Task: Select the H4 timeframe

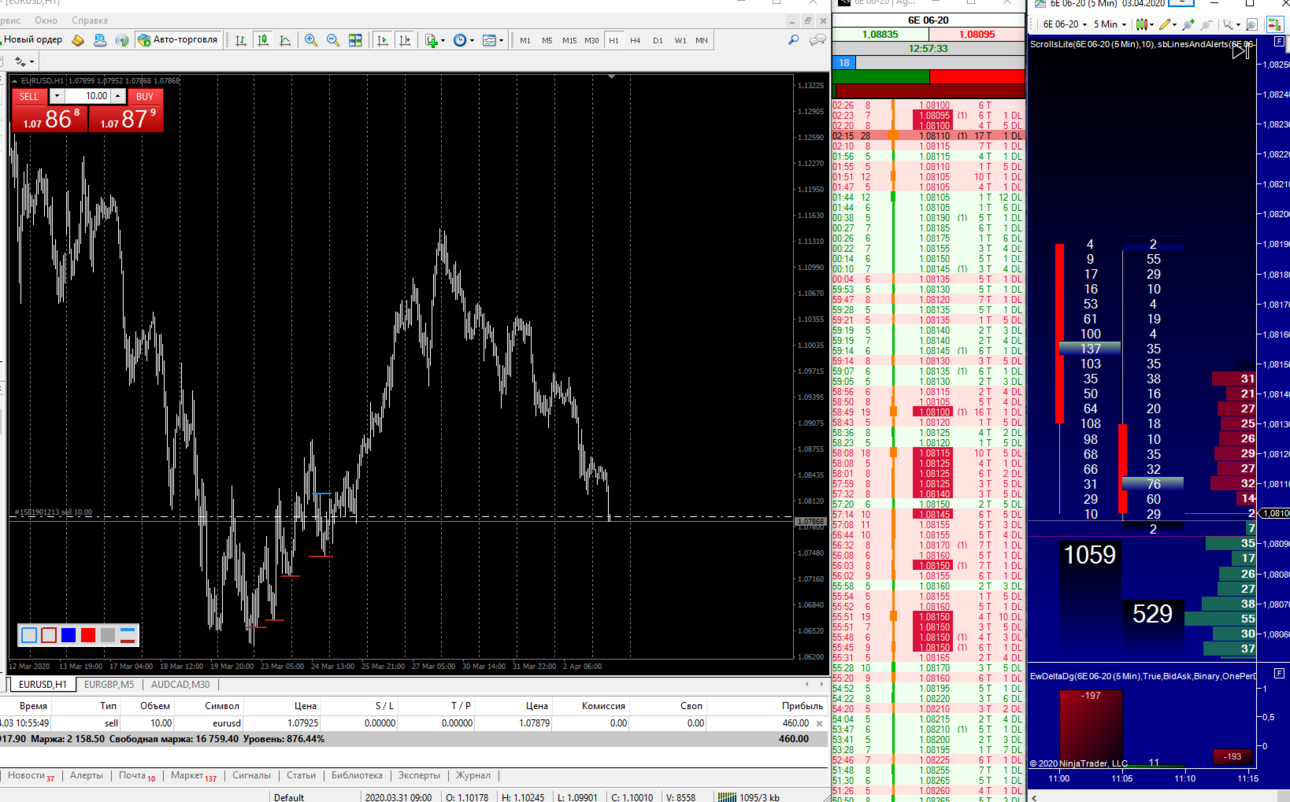Action: [x=635, y=40]
